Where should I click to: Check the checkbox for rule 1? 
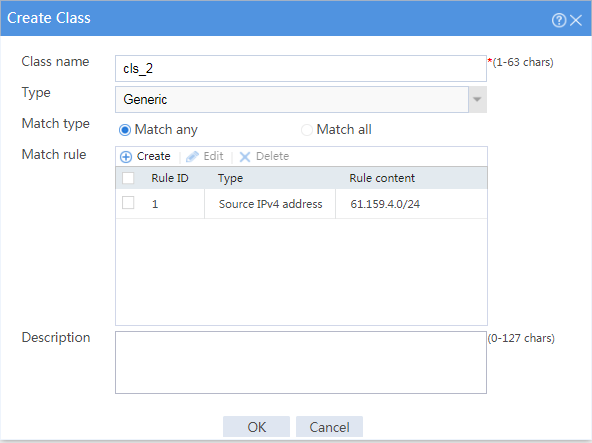(128, 203)
